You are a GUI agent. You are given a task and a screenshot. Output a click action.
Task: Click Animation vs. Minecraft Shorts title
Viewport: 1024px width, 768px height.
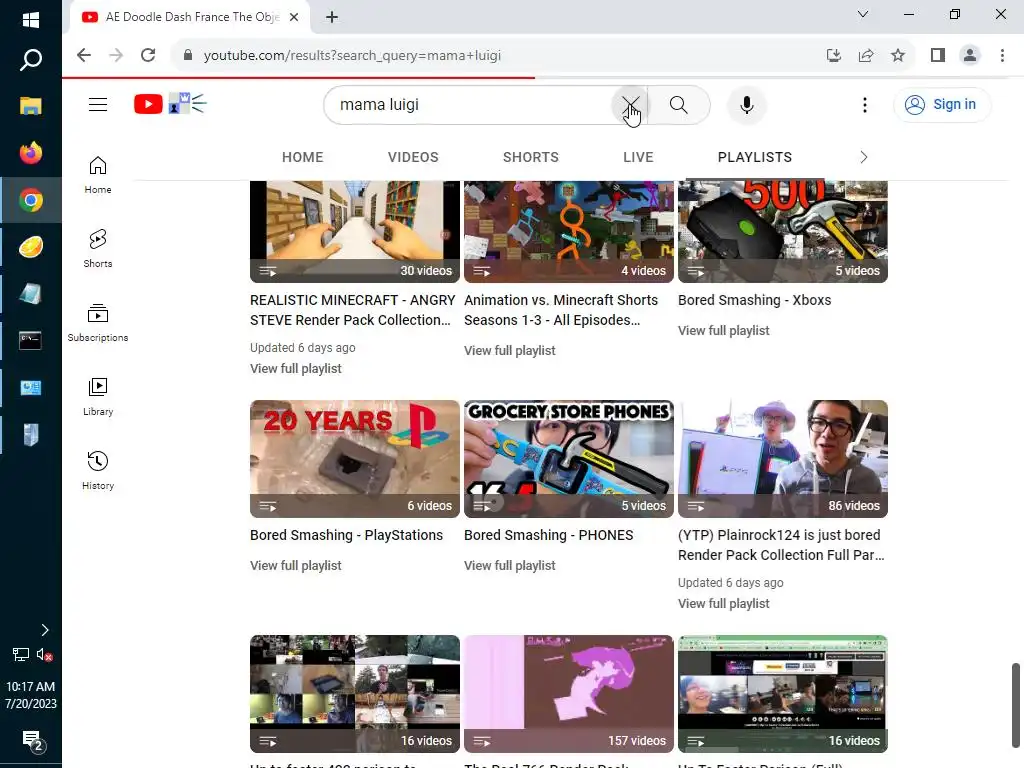561,310
